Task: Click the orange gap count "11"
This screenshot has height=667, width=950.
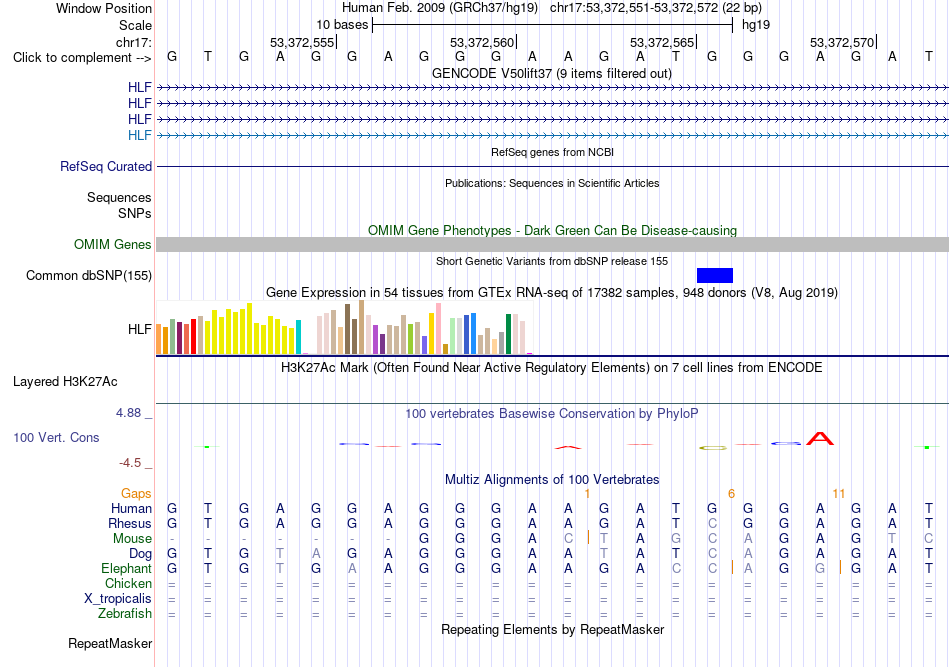Action: (839, 494)
